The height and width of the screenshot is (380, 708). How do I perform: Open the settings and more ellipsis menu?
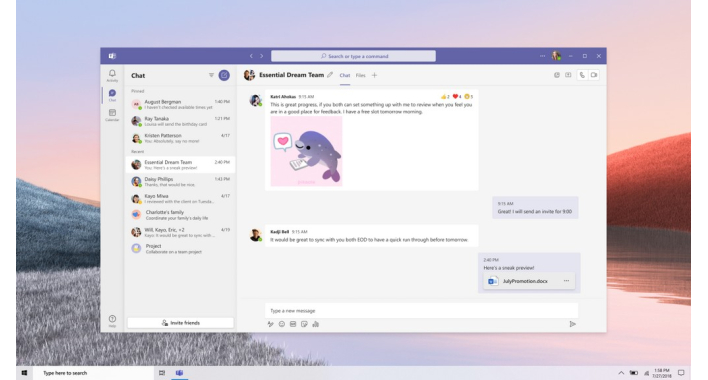click(x=542, y=56)
